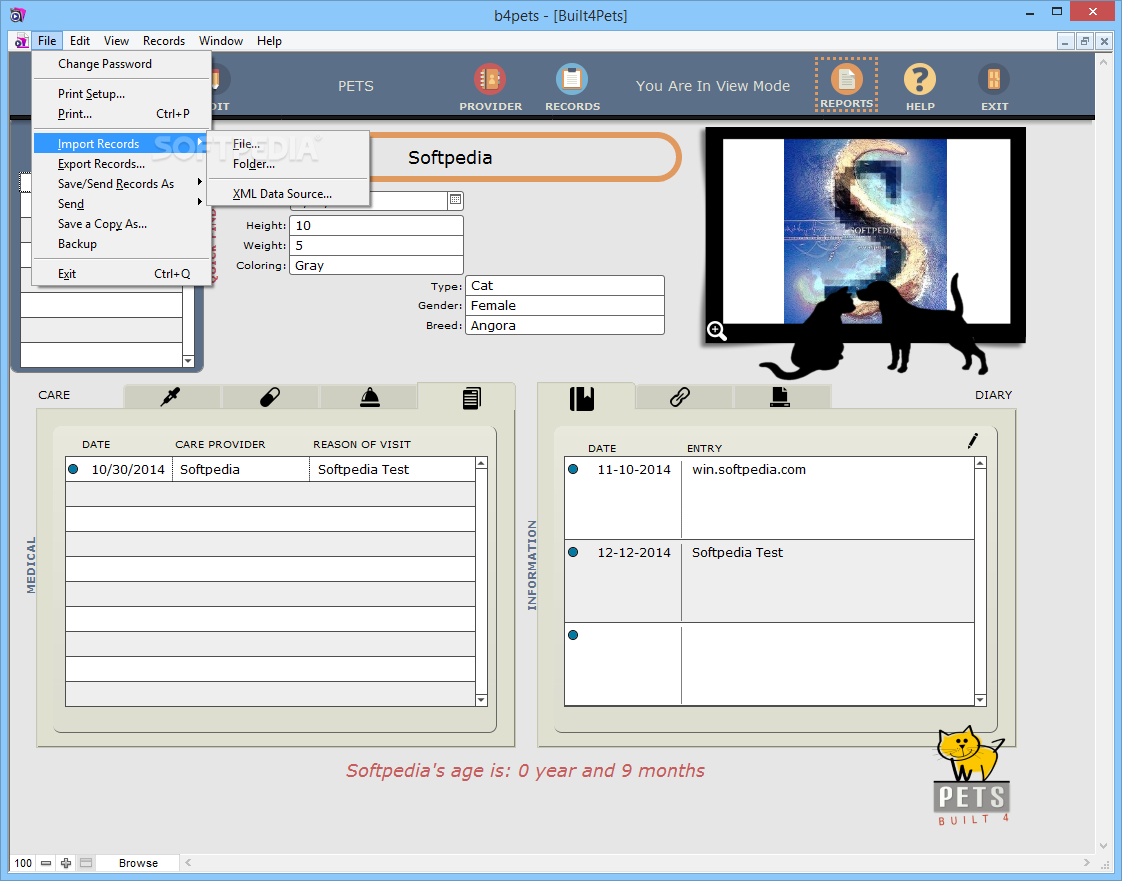Image resolution: width=1122 pixels, height=881 pixels.
Task: Open the File menu
Action: point(47,41)
